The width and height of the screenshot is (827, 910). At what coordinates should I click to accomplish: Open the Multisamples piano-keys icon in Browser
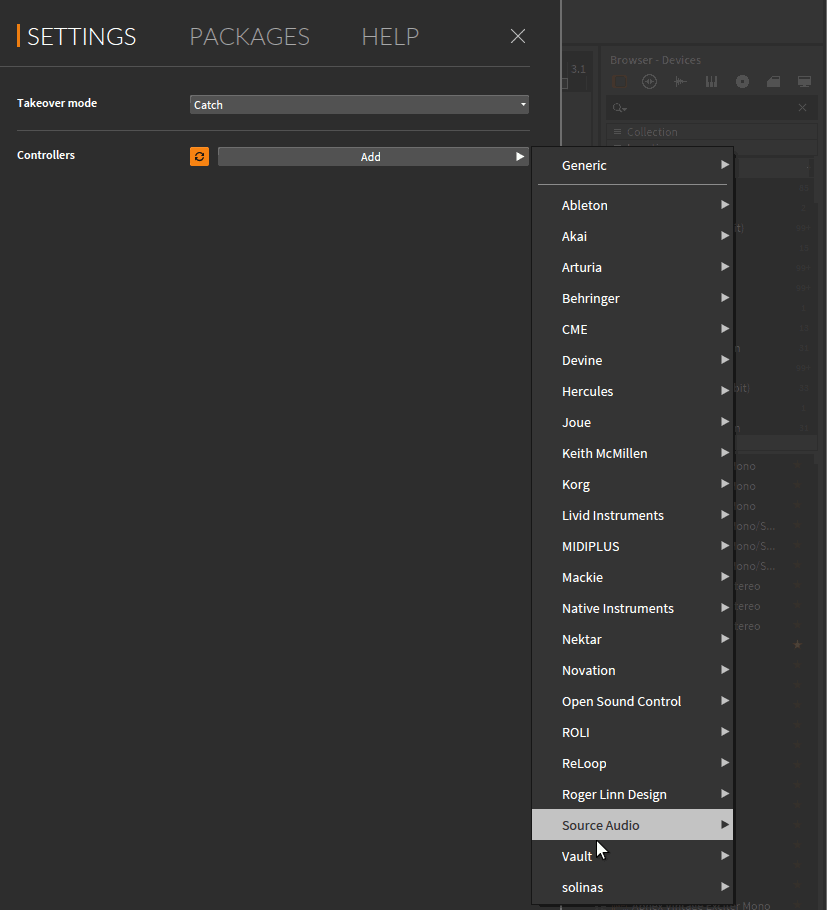point(712,82)
